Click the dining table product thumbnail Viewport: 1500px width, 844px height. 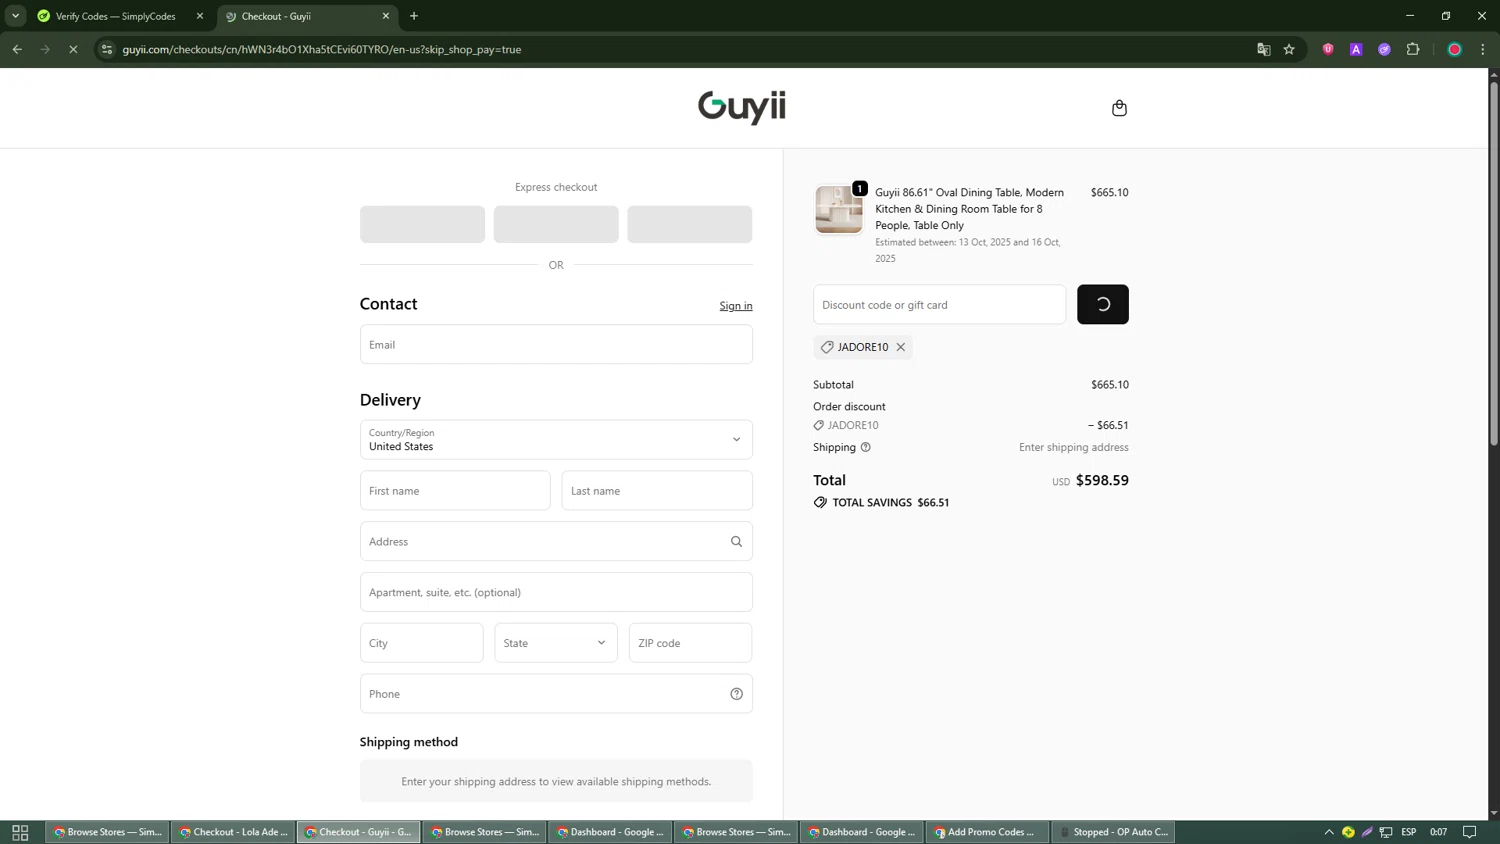tap(839, 209)
